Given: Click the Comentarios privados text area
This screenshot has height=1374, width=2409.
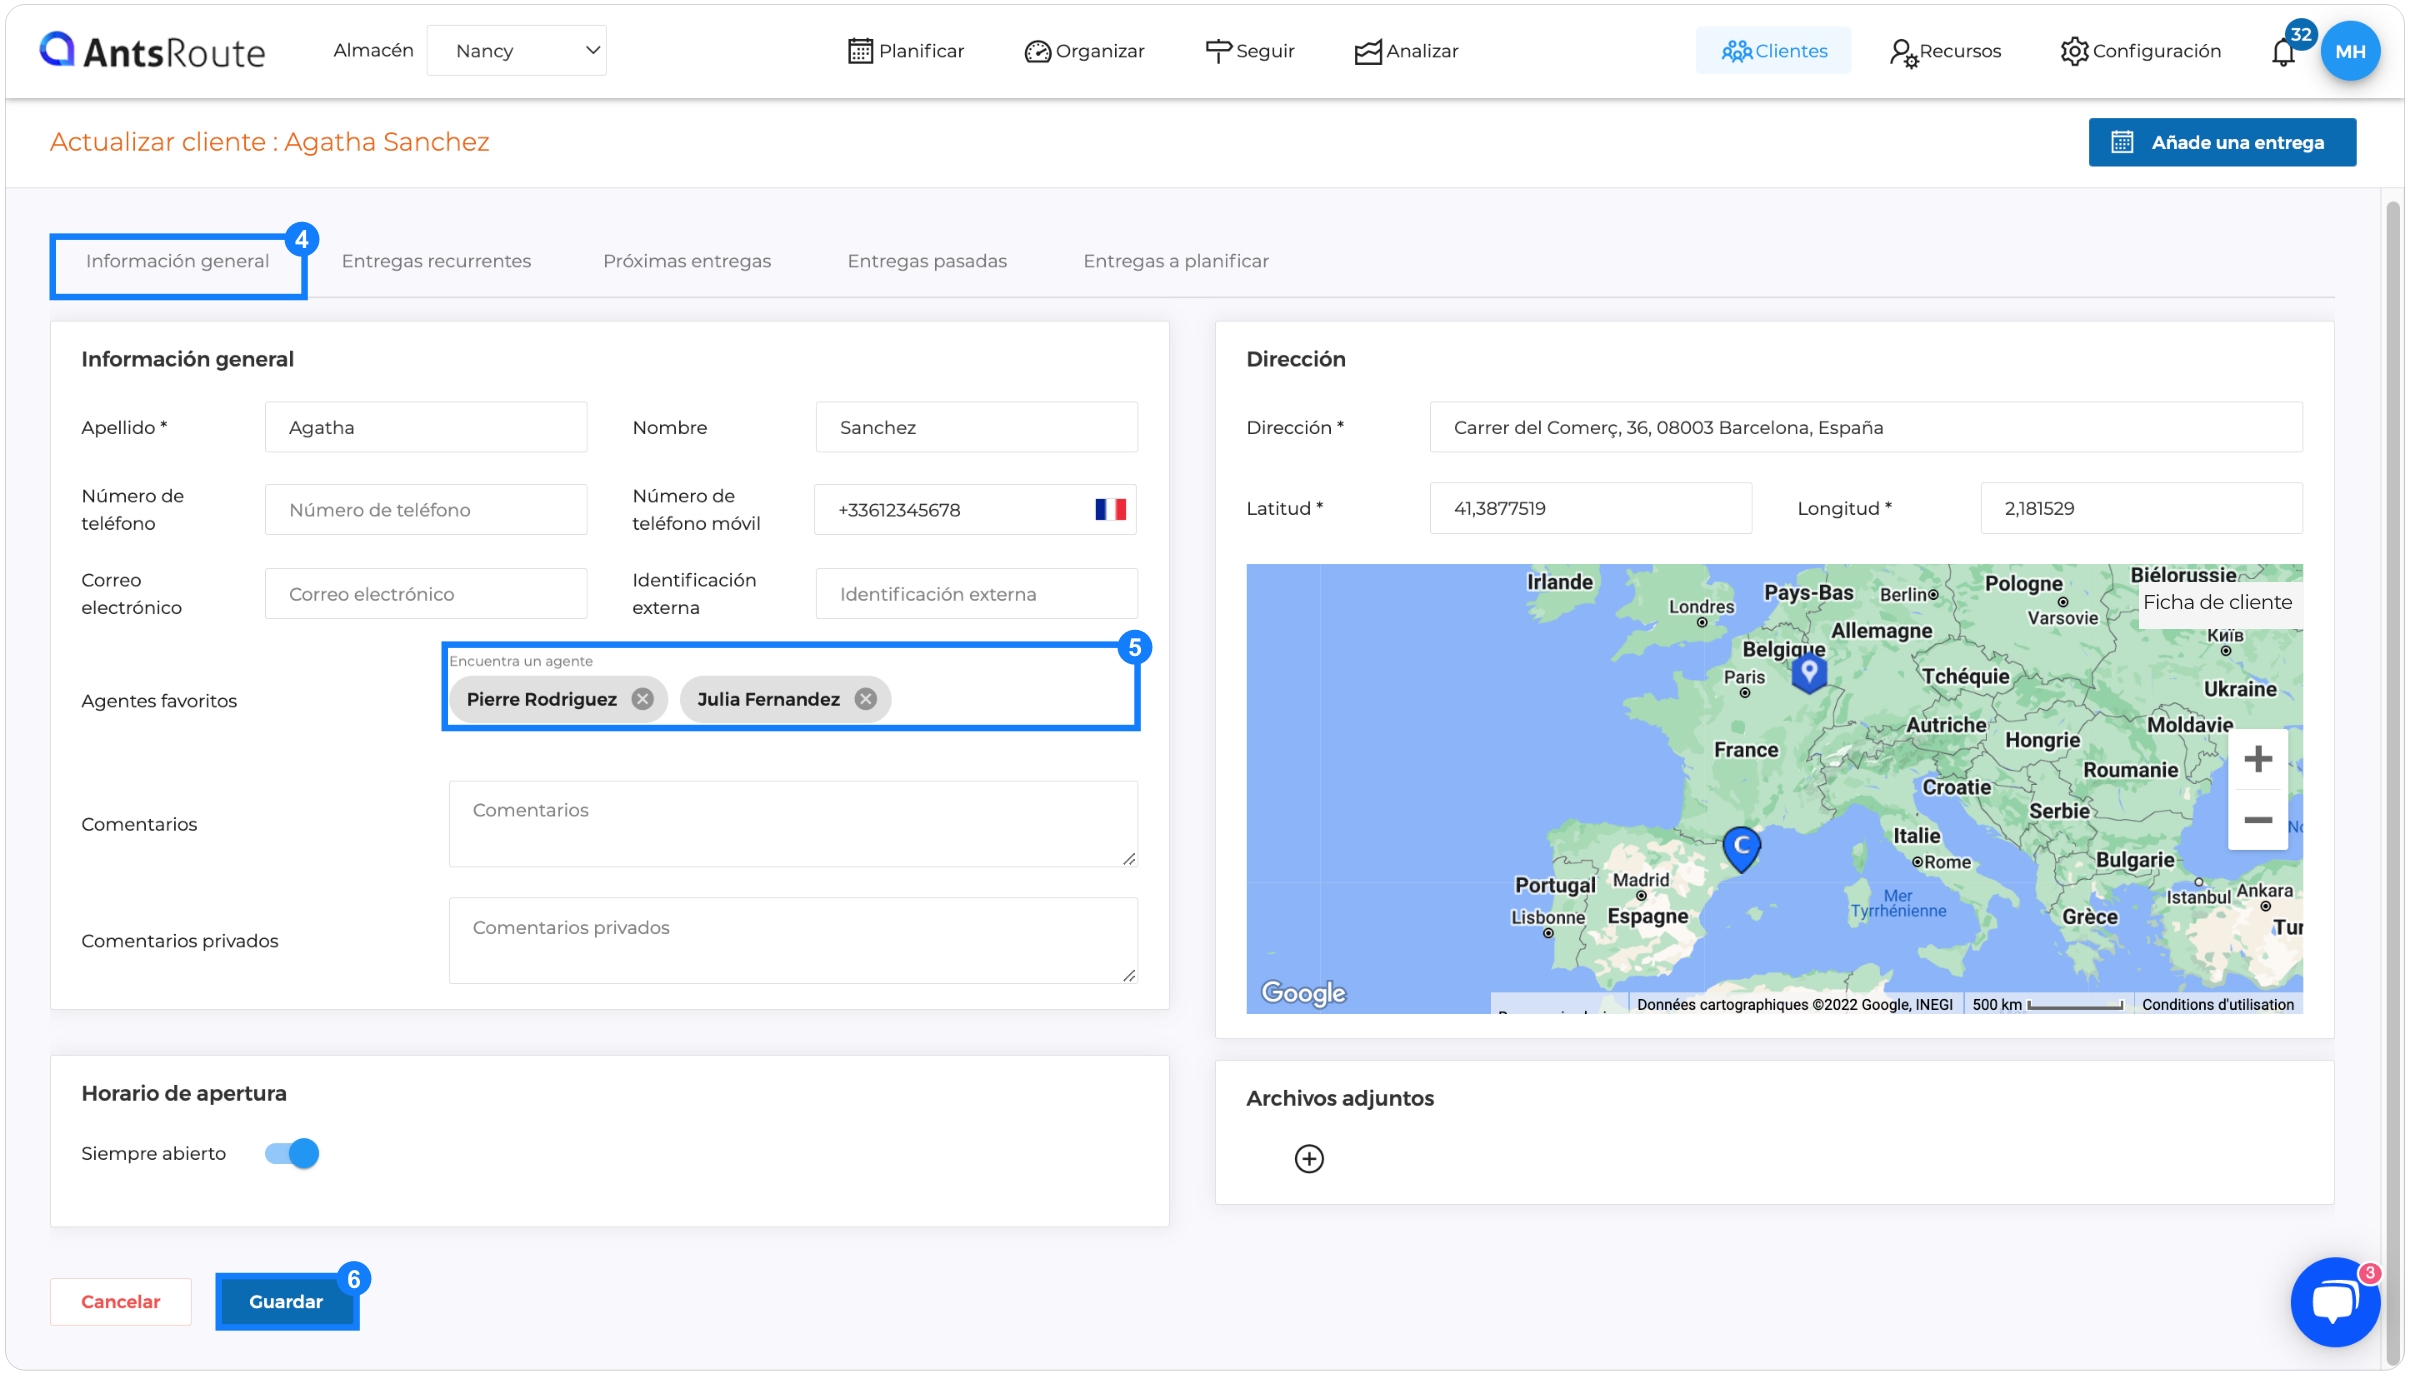Looking at the screenshot, I should [x=793, y=941].
